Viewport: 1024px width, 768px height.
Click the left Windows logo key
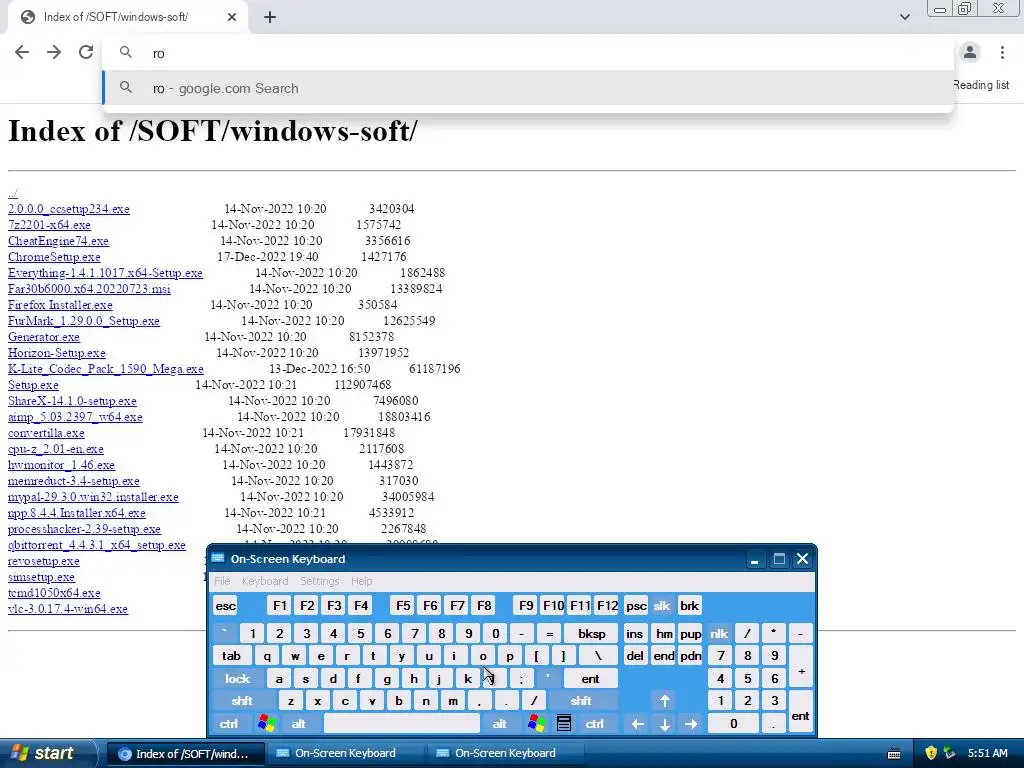click(x=266, y=724)
